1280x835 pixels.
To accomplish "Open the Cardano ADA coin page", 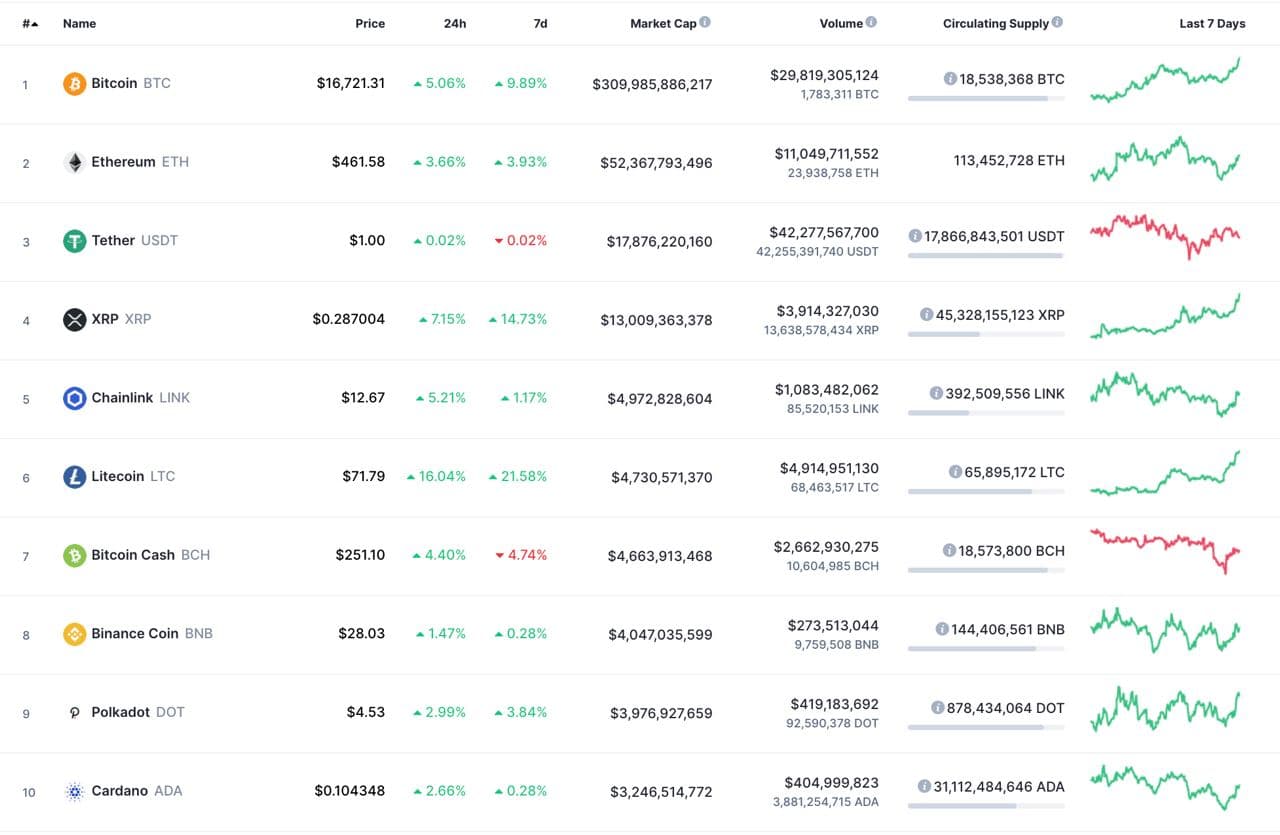I will pos(137,791).
